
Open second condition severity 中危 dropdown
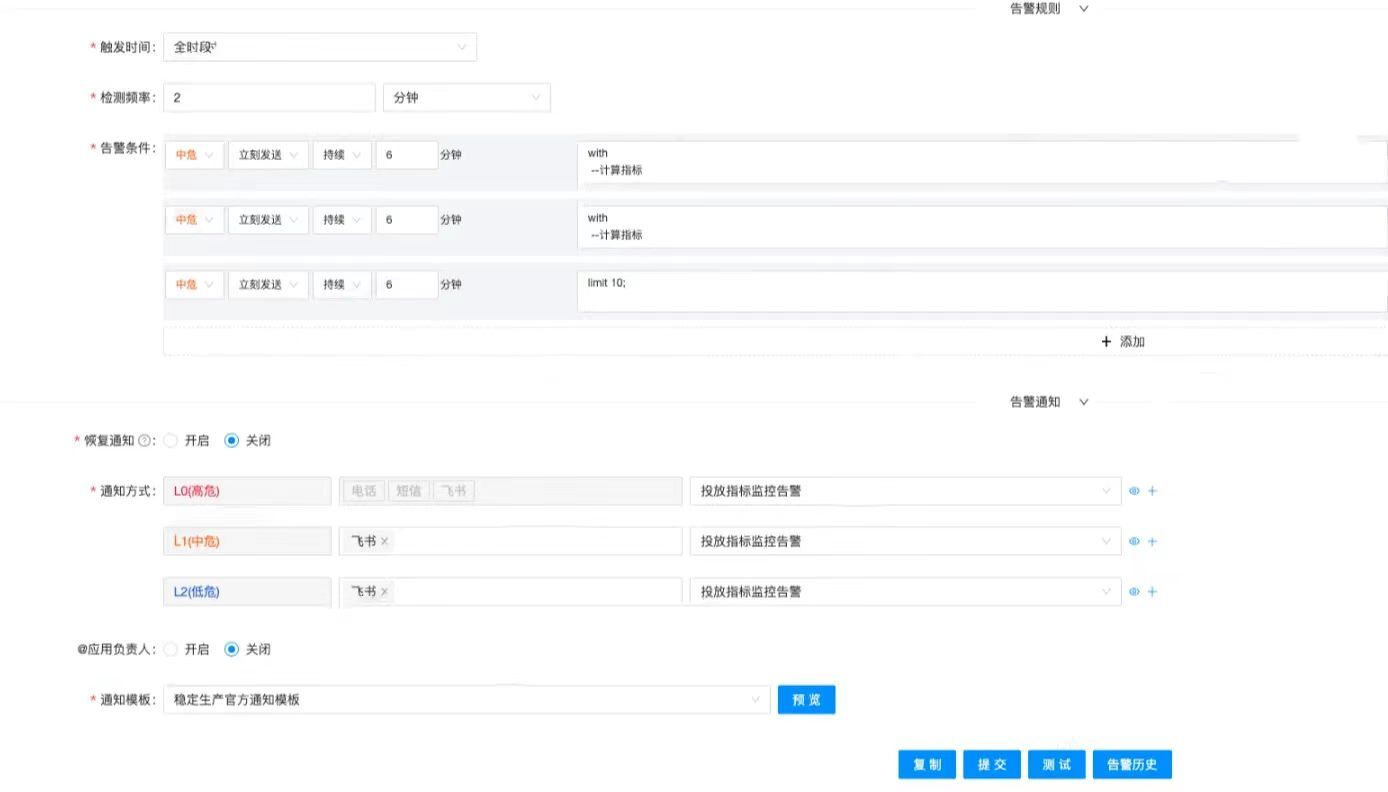pyautogui.click(x=194, y=220)
